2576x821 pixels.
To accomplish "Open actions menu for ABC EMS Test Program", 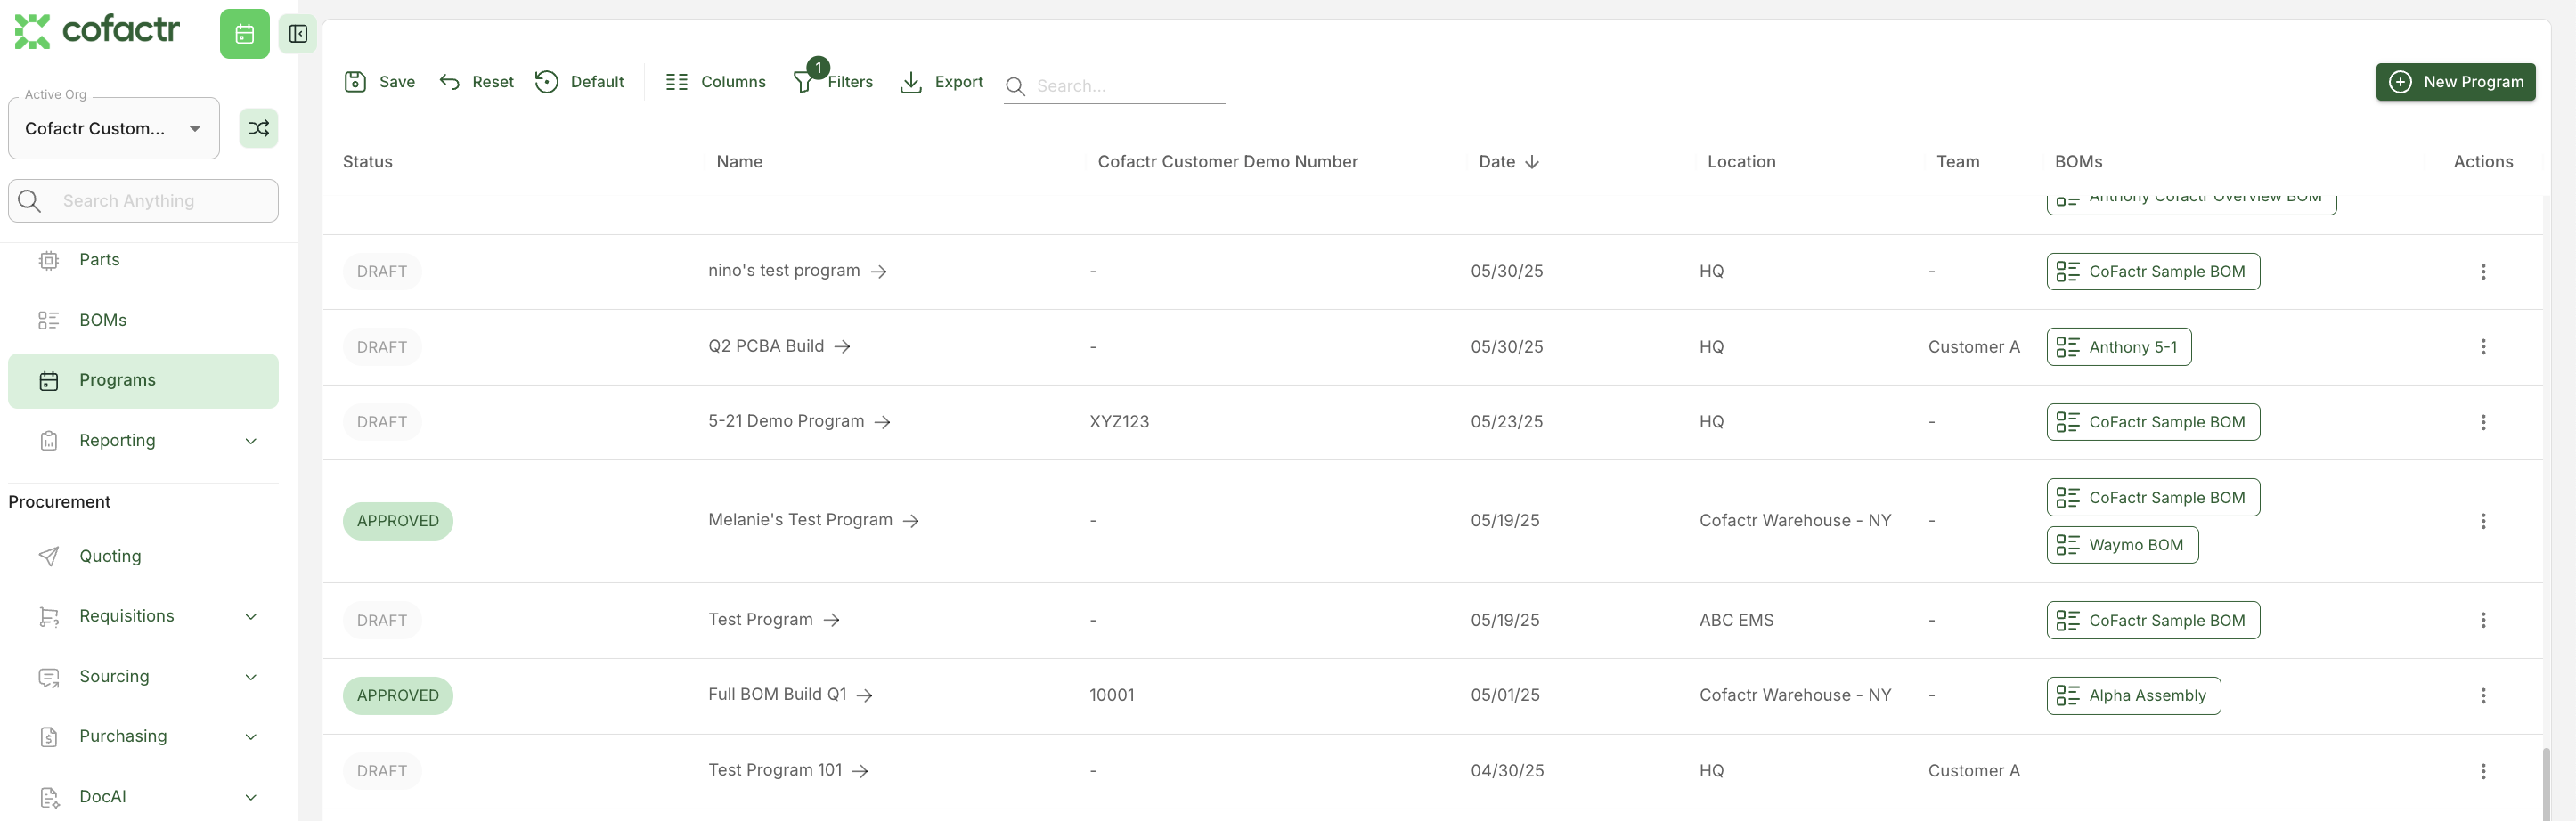I will 2482,620.
